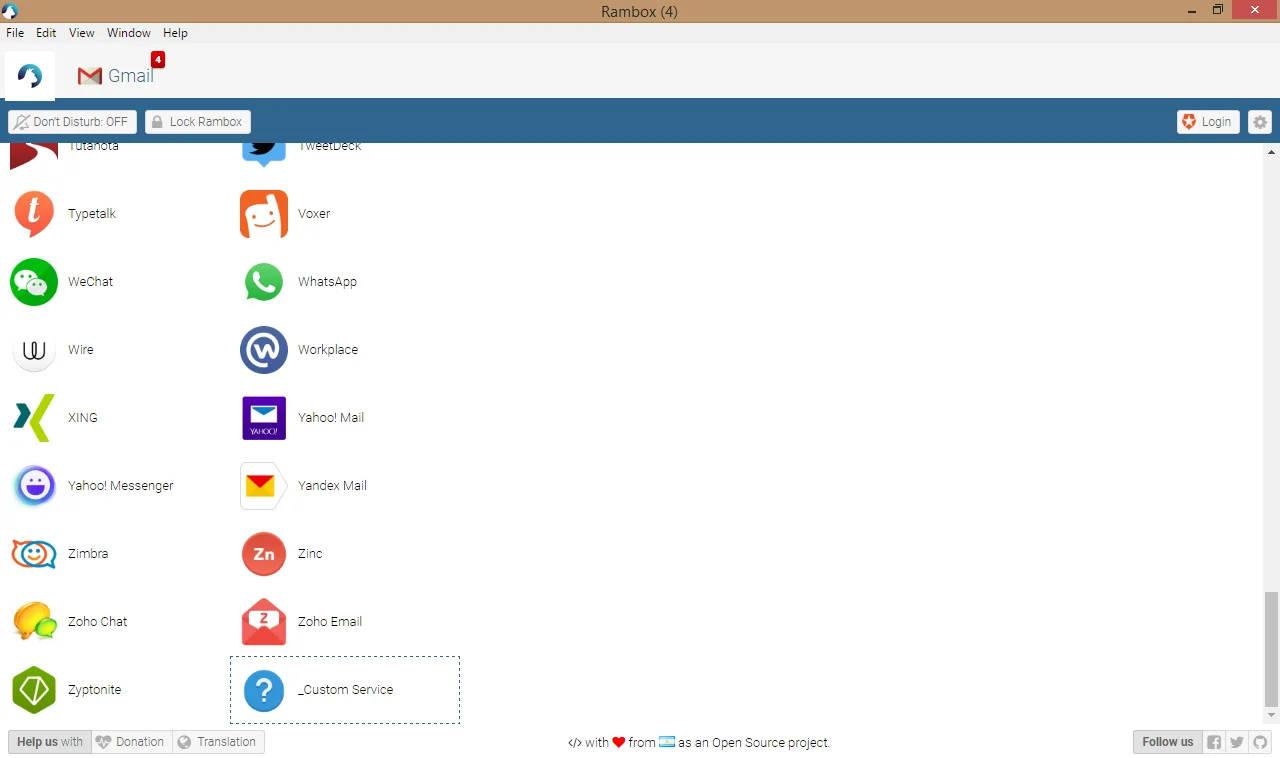The height and width of the screenshot is (758, 1280).
Task: Click the scrollbar down arrow
Action: pos(1271,715)
